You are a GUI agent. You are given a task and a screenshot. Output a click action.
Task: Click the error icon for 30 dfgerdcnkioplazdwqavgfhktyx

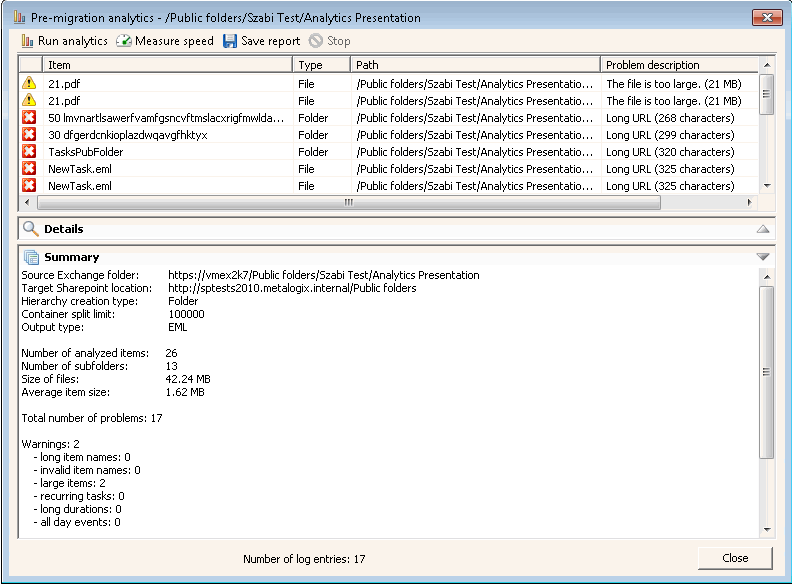pos(29,135)
